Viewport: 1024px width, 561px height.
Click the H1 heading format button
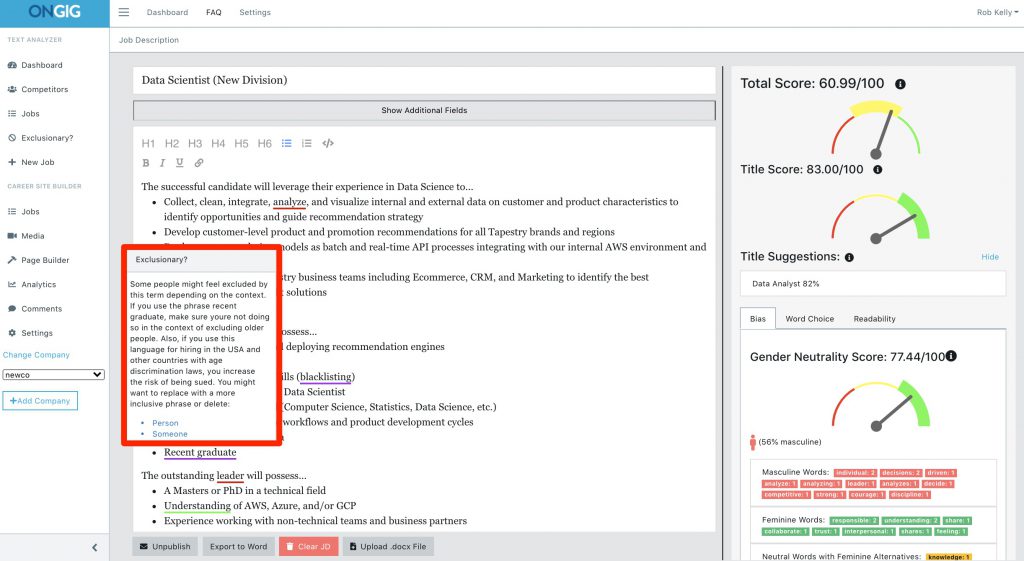[148, 144]
